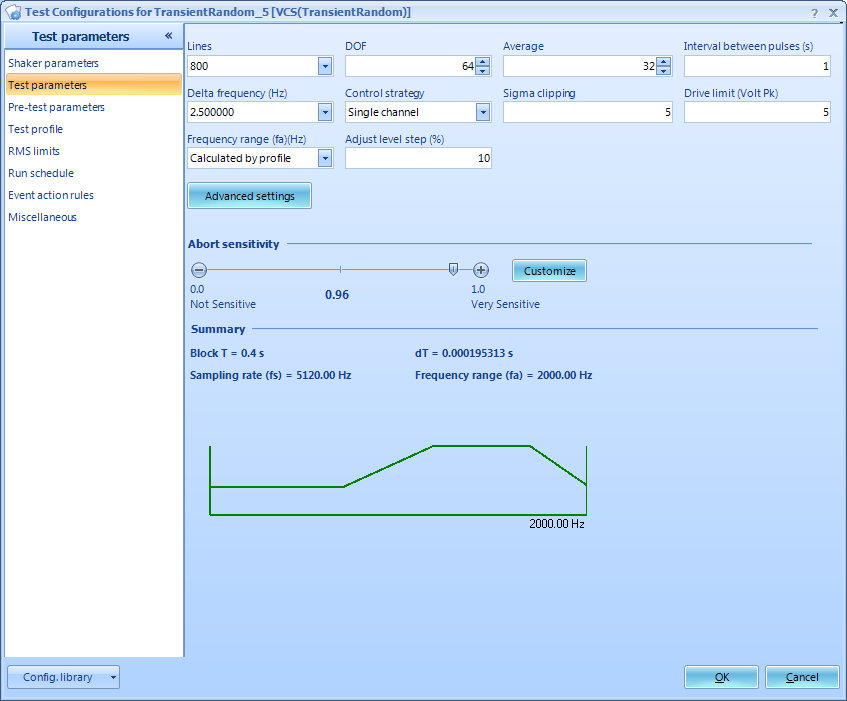Click Customize abort sensitivity button

coord(549,271)
